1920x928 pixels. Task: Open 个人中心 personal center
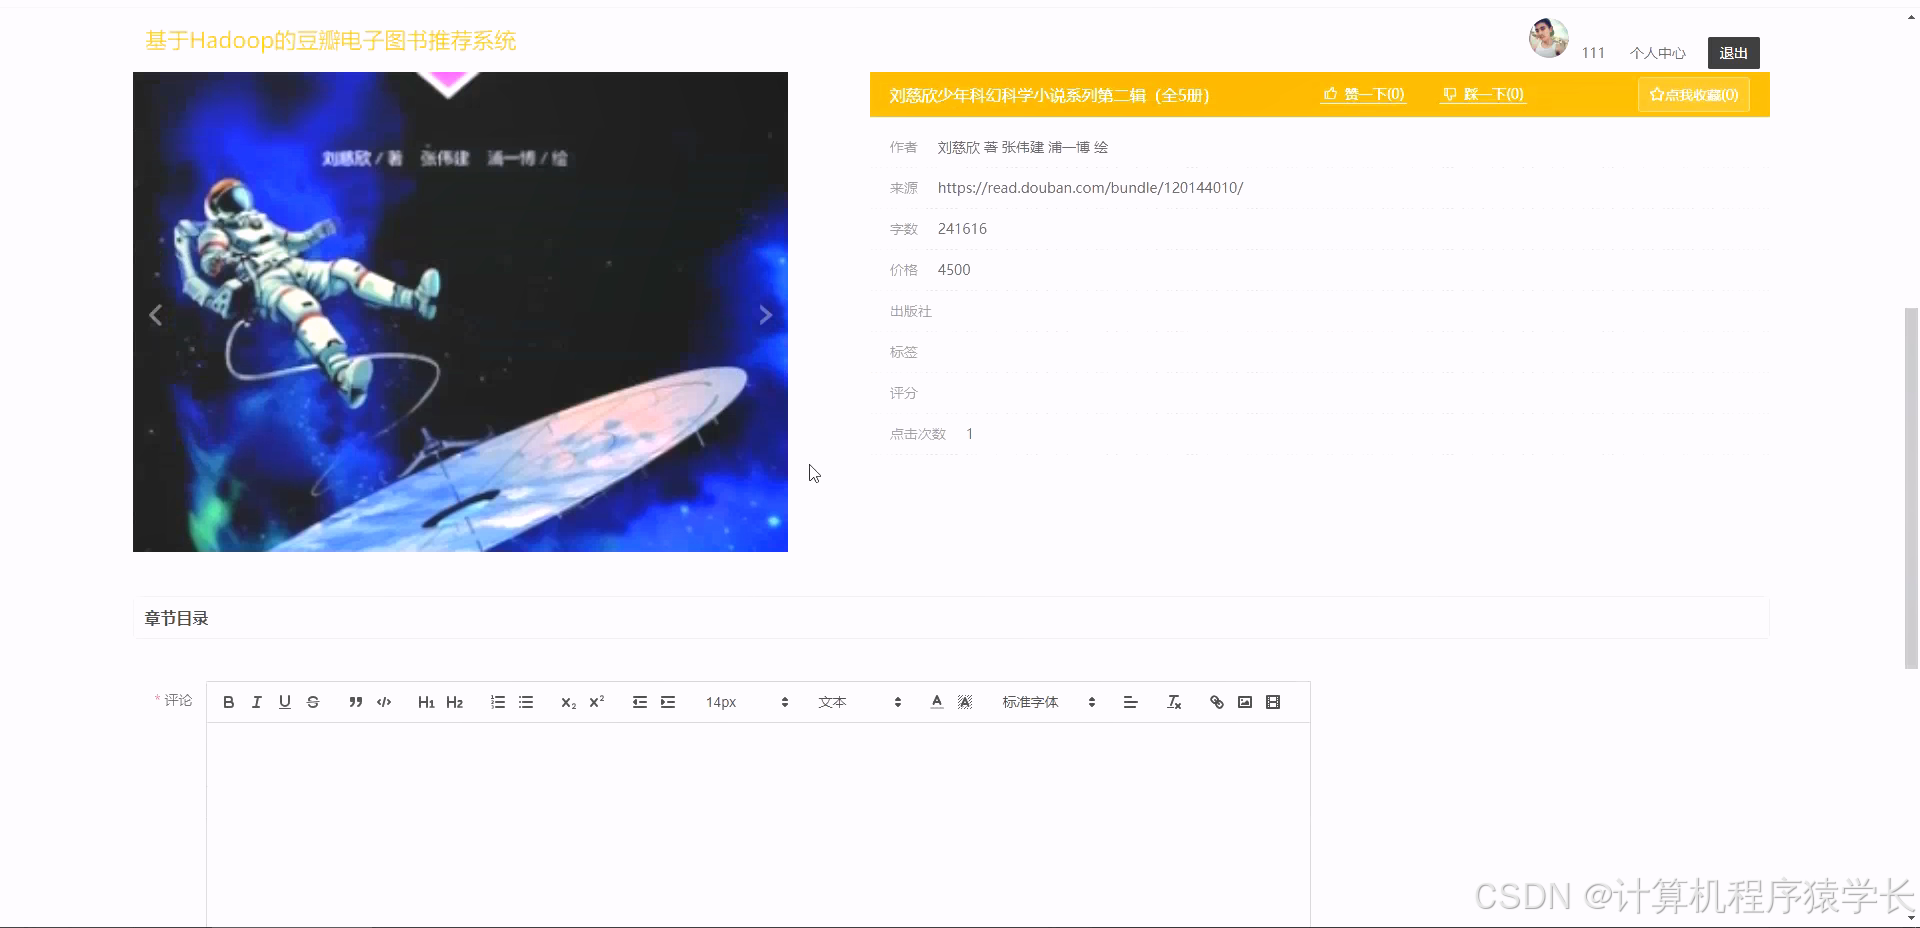[x=1658, y=53]
